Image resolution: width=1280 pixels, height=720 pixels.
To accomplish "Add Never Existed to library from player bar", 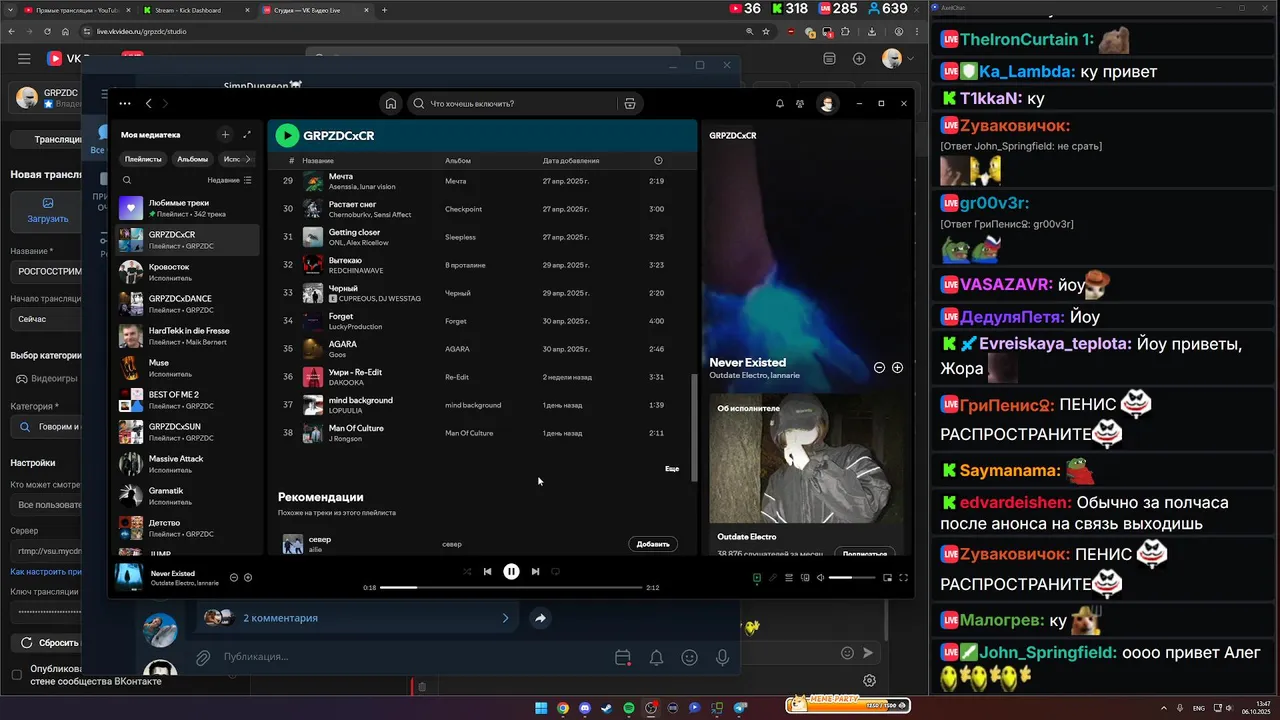I will pyautogui.click(x=248, y=577).
